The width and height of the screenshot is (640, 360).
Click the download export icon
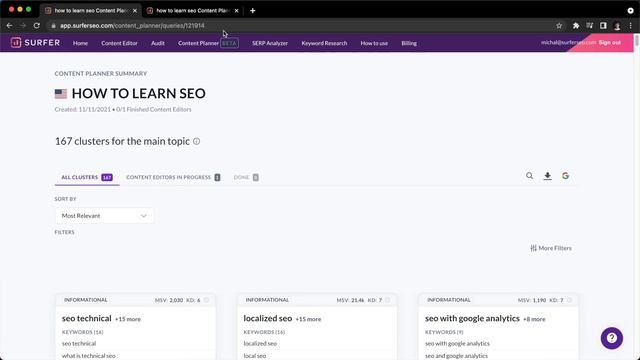[x=548, y=176]
